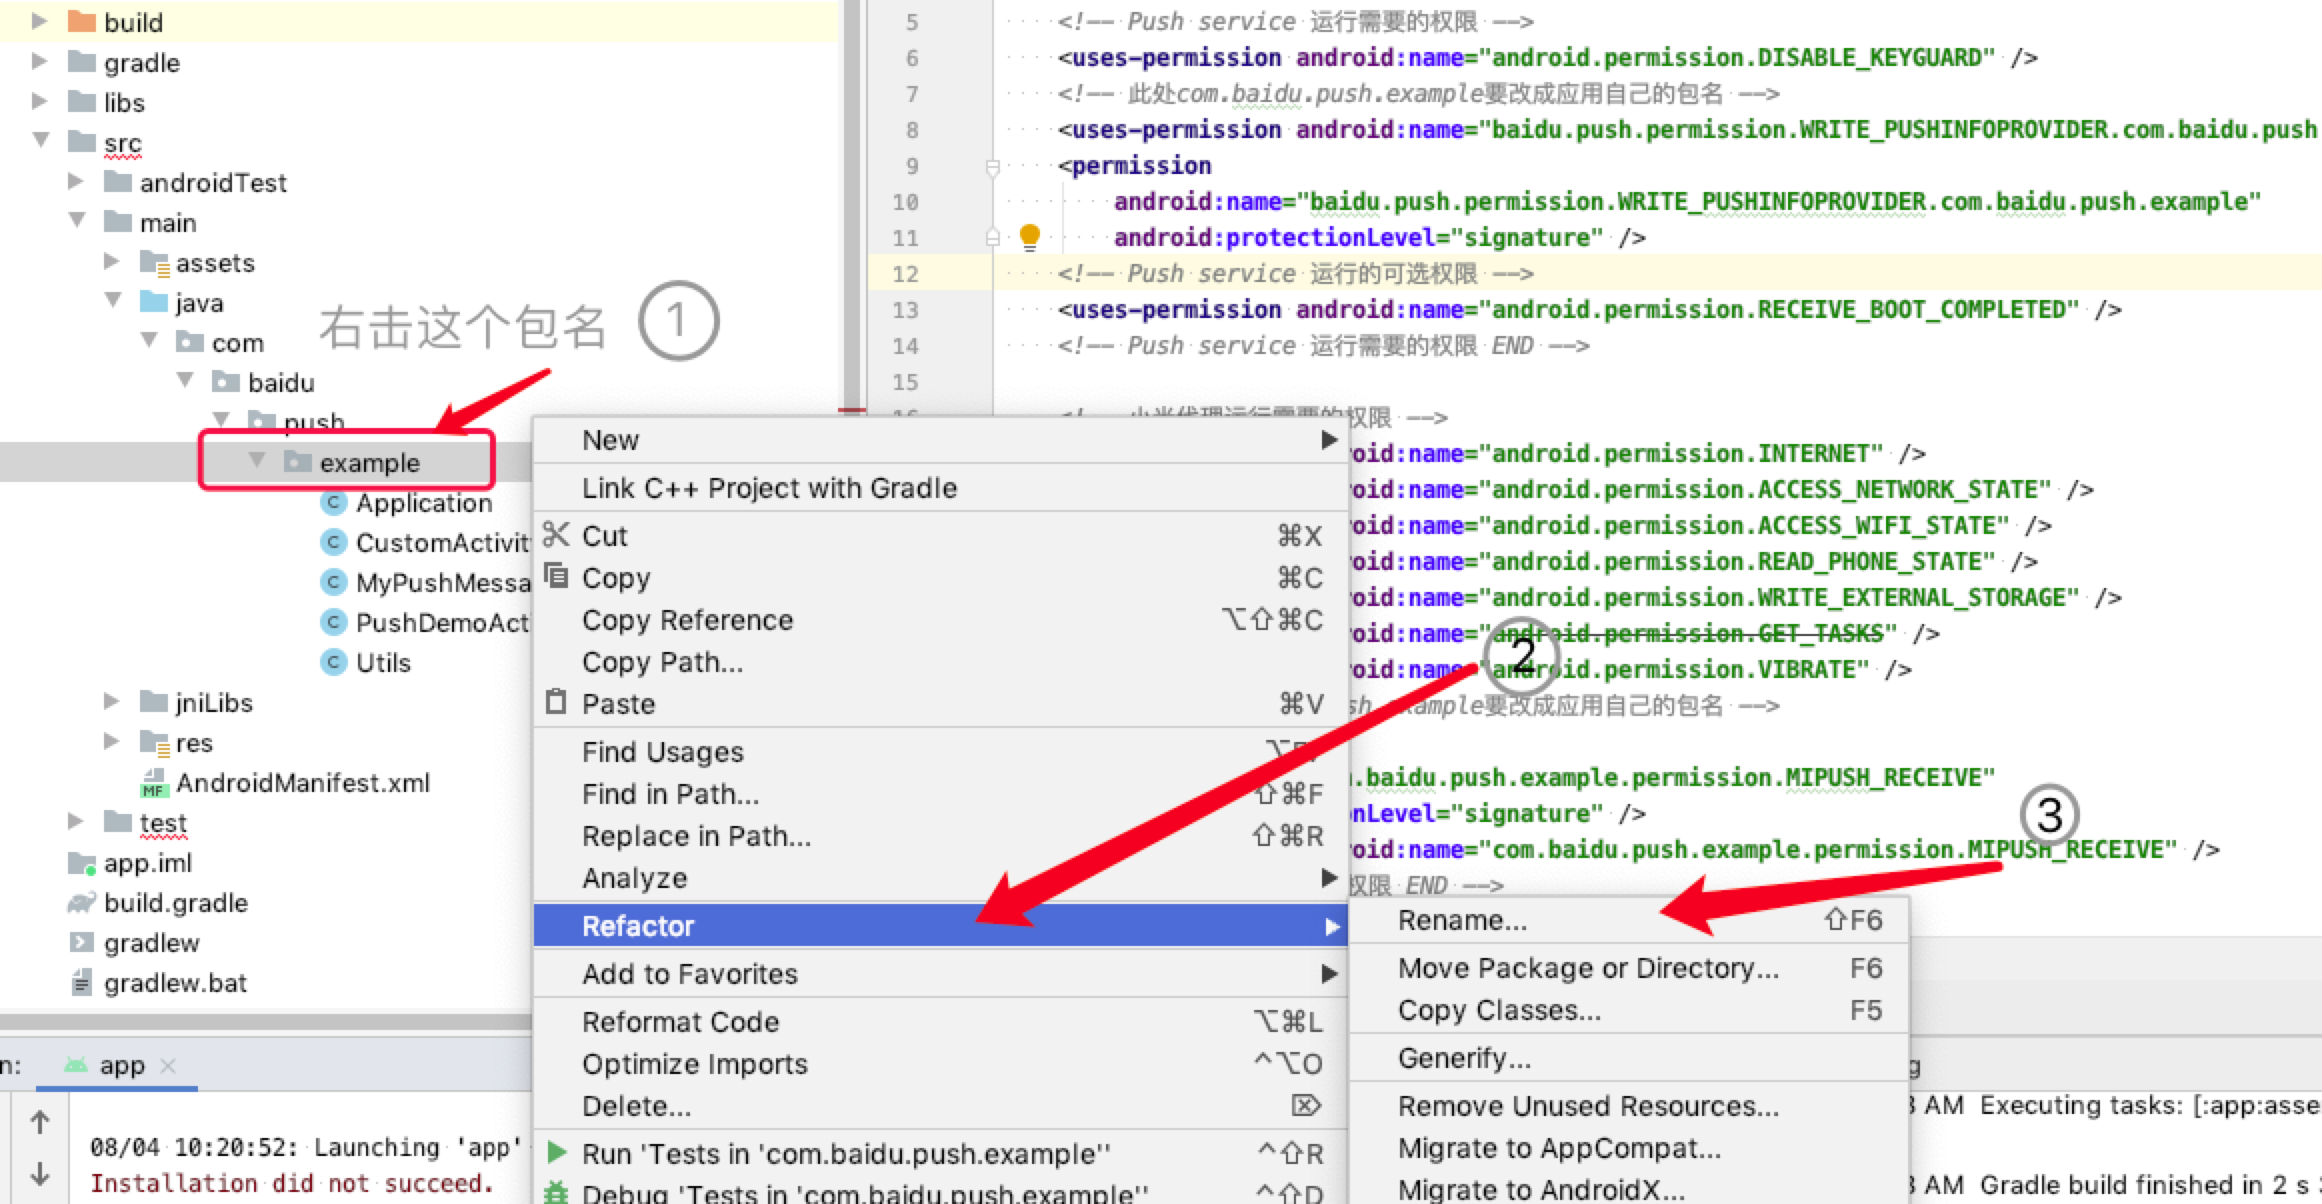Click the build.gradle elephant icon
2322x1204 pixels.
[x=81, y=903]
